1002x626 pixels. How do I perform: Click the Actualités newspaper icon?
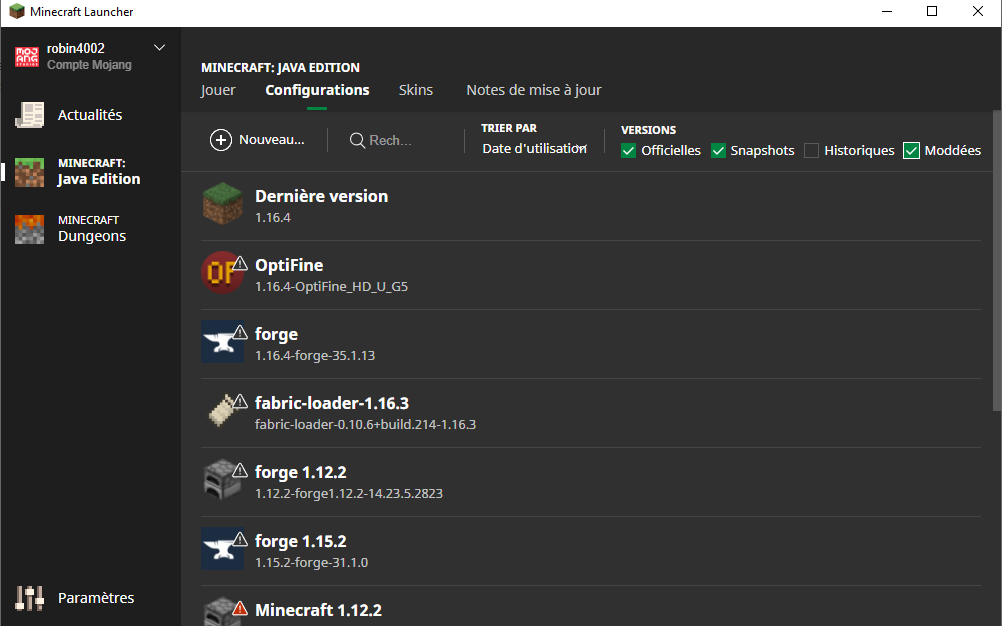tap(30, 115)
